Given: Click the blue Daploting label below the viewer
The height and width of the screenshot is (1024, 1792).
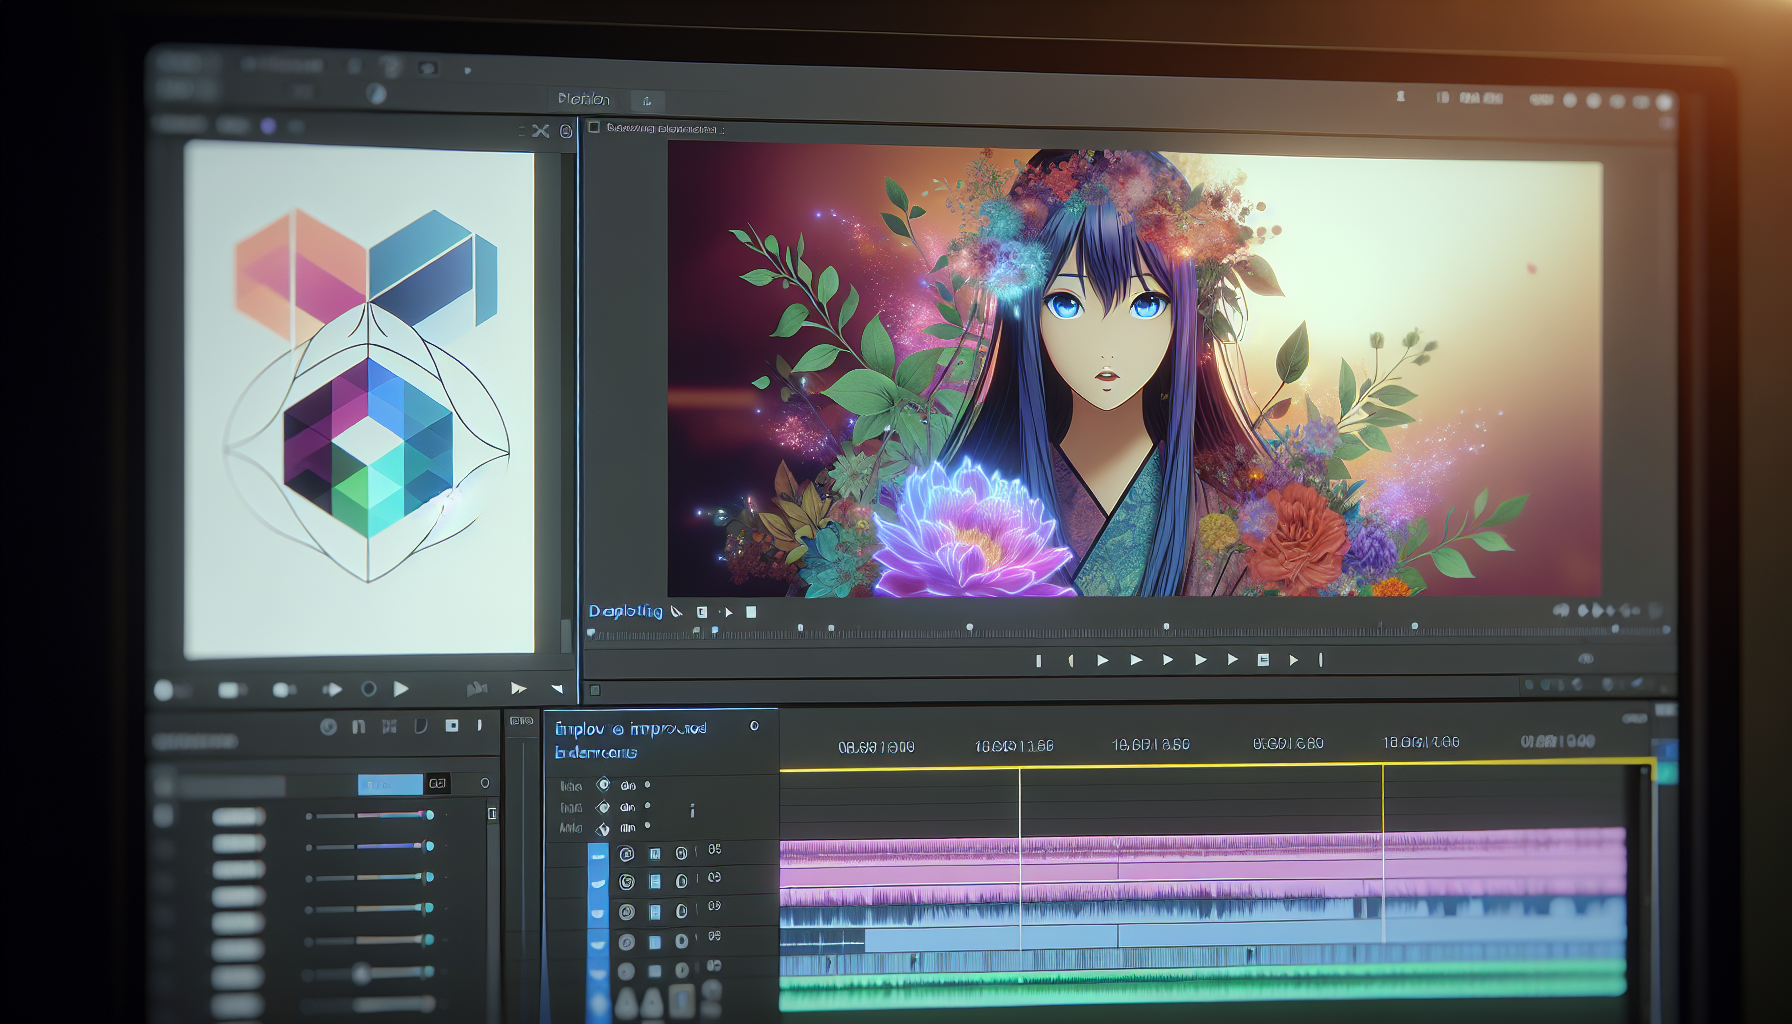Looking at the screenshot, I should click(625, 611).
